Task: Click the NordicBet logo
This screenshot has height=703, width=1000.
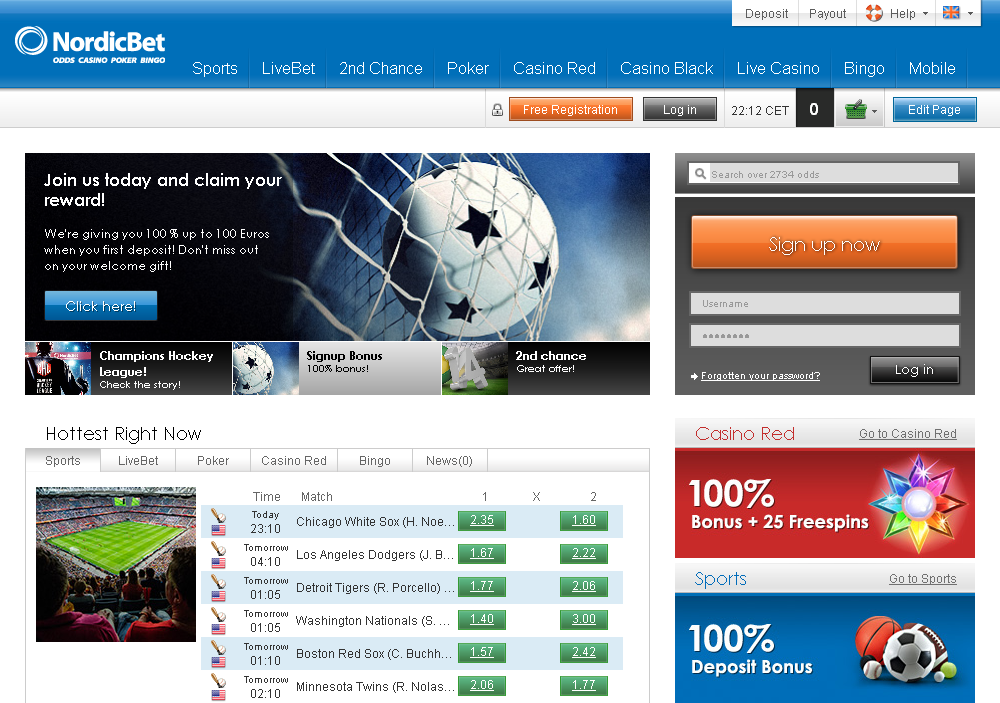Action: click(x=90, y=45)
